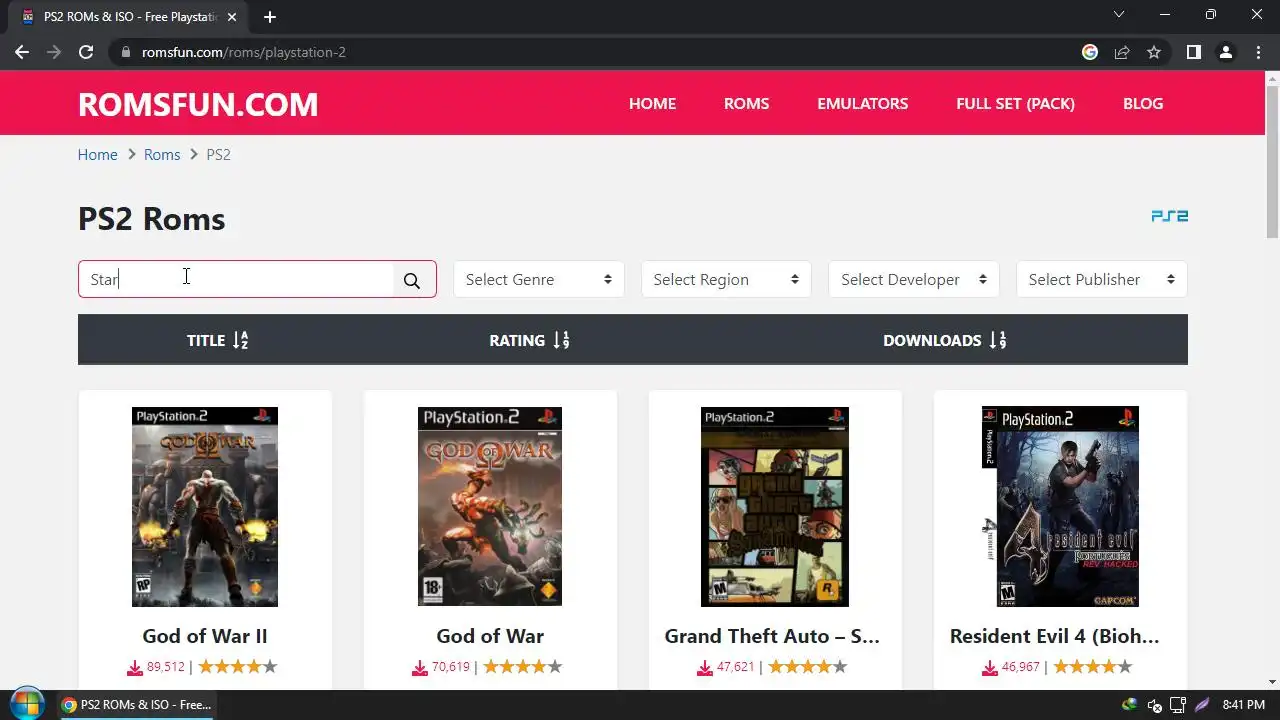Viewport: 1280px width, 720px height.
Task: Open the Google icon in the address bar
Action: click(1090, 52)
